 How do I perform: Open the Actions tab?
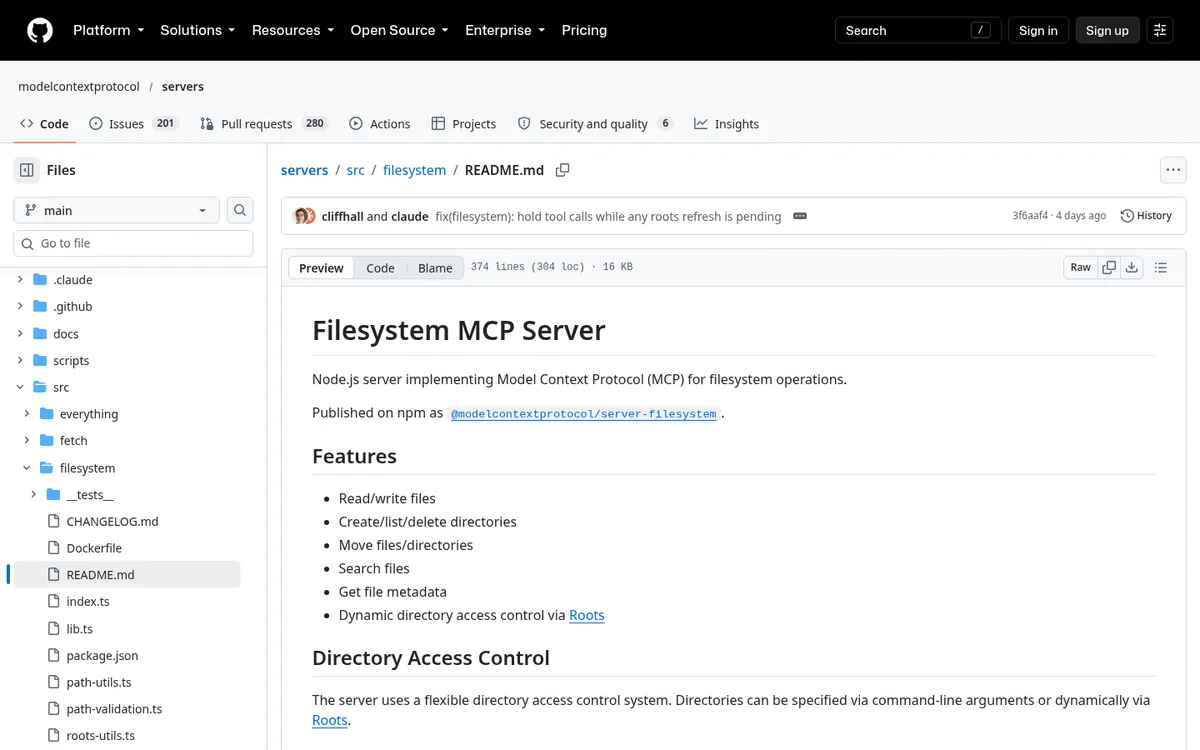[x=380, y=124]
